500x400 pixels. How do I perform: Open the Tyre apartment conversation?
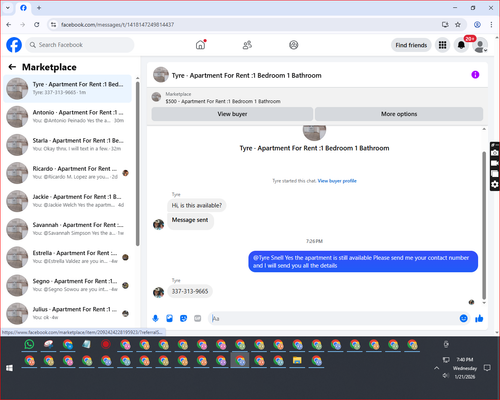[x=68, y=89]
